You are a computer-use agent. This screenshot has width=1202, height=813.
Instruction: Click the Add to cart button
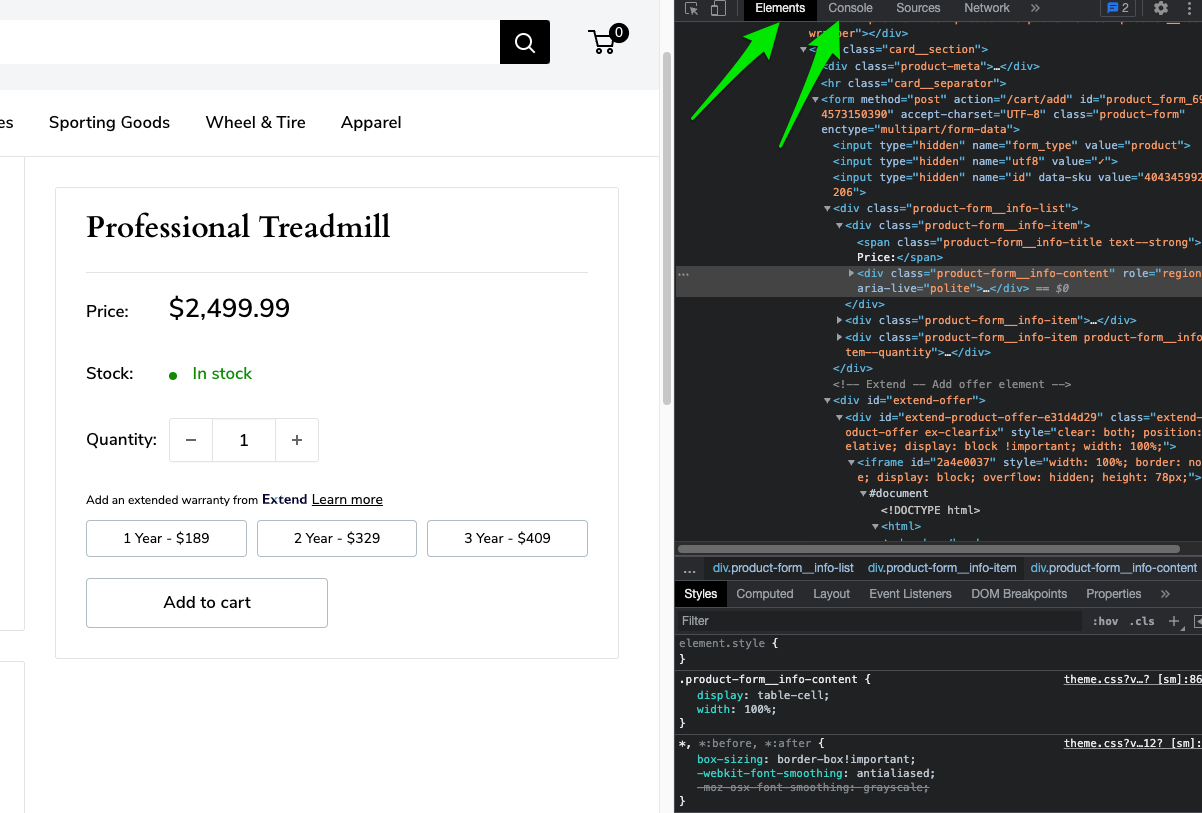pyautogui.click(x=207, y=603)
